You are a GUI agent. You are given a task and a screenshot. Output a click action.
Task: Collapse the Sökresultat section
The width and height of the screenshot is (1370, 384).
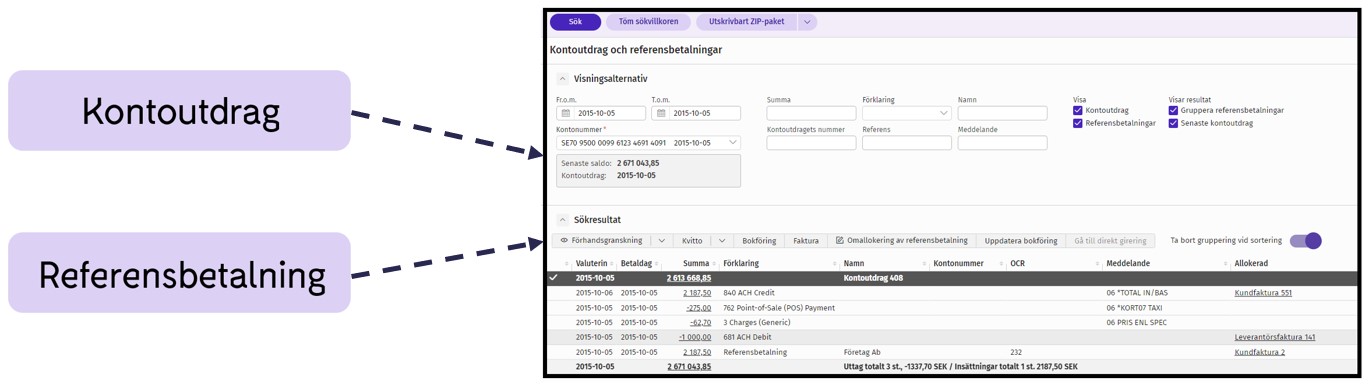pos(562,219)
